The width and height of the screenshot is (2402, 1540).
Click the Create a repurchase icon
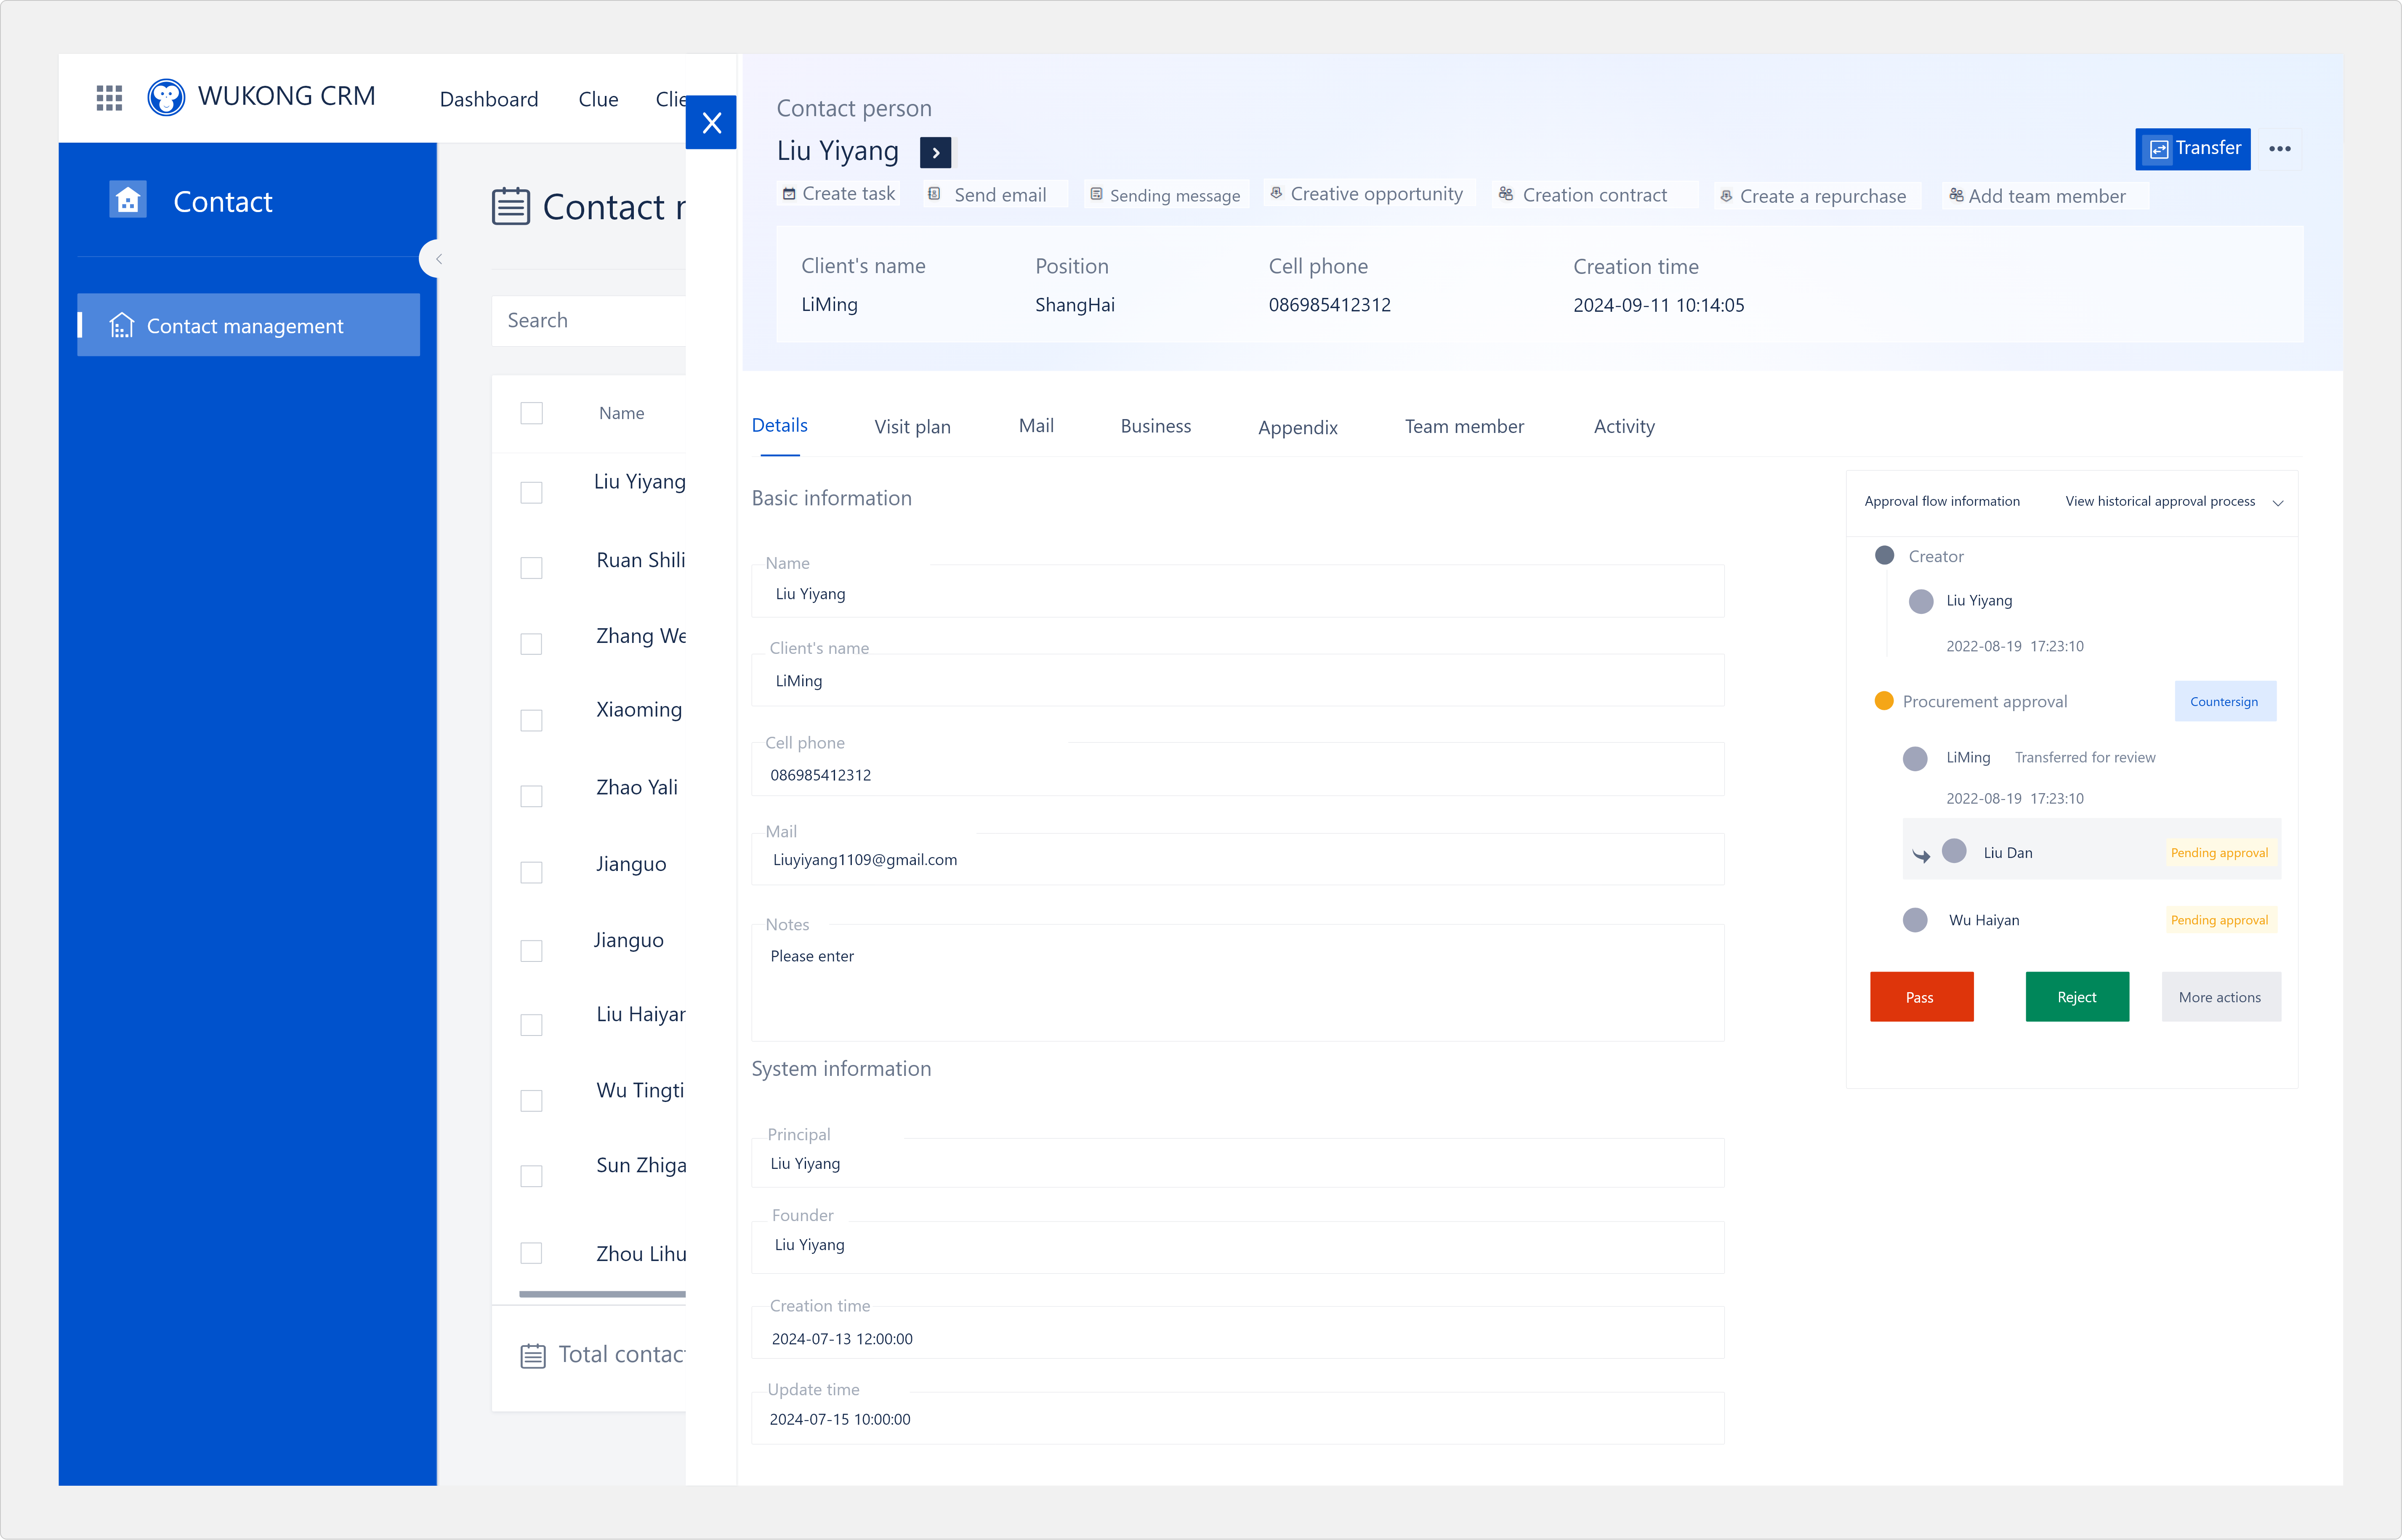1726,196
